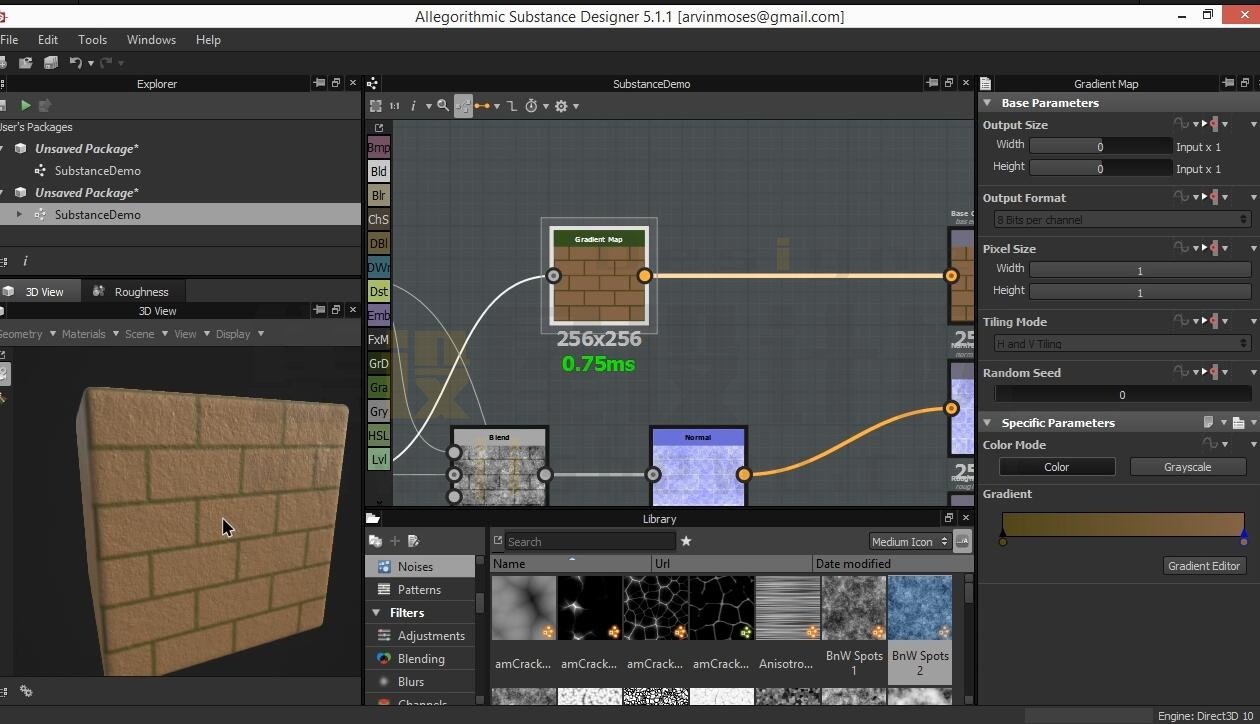Add a Gradient Map node via Gra
1260x724 pixels.
click(x=378, y=387)
